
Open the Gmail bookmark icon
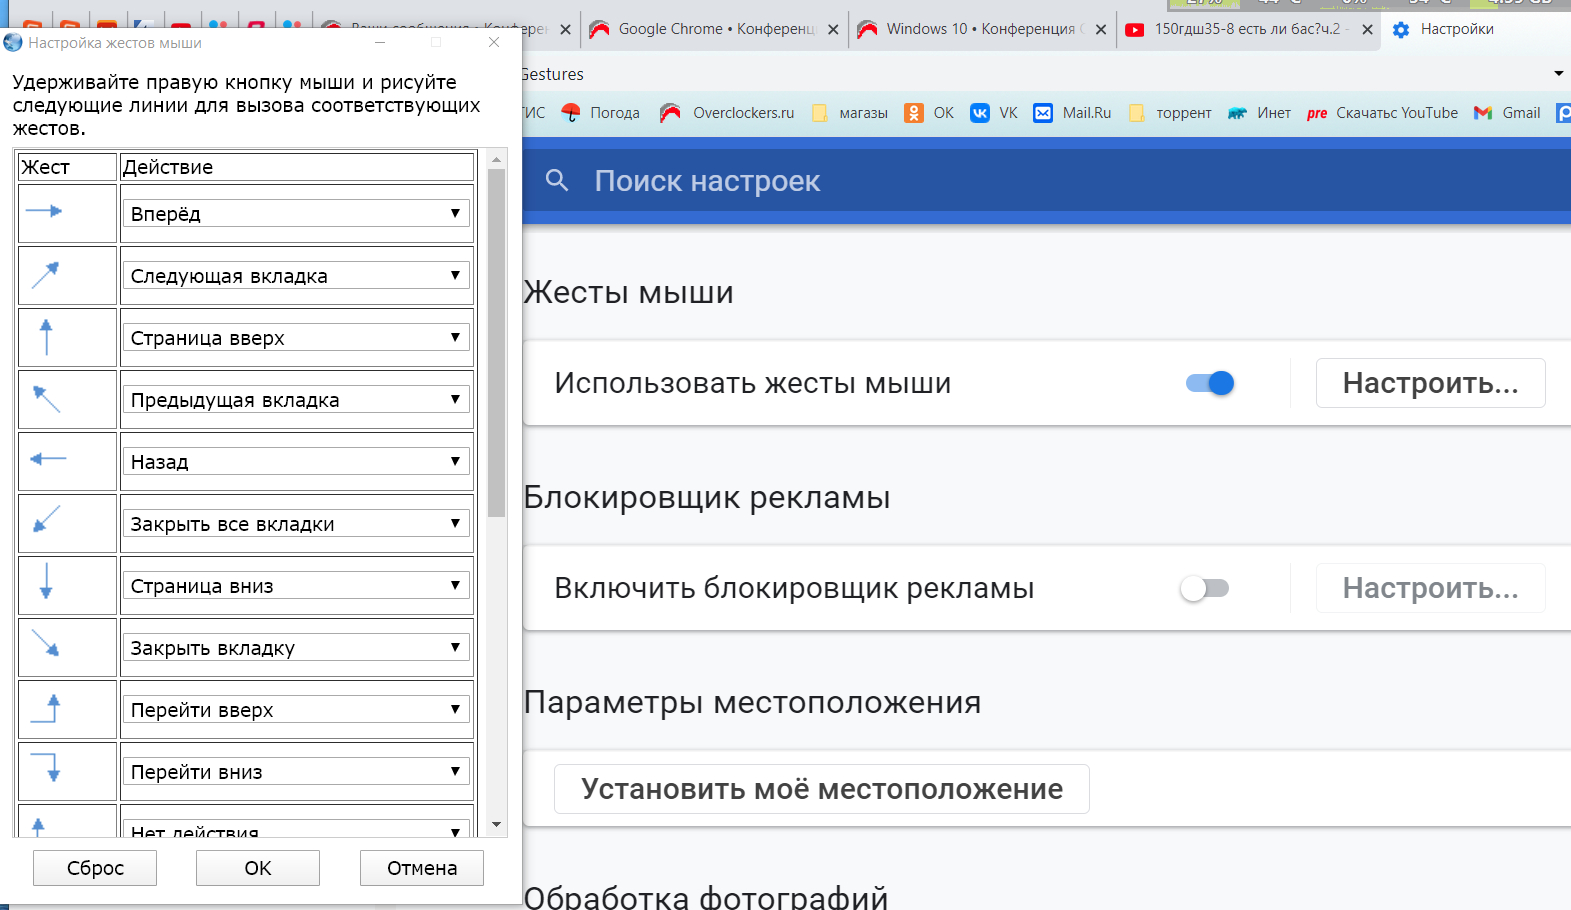coord(1483,113)
